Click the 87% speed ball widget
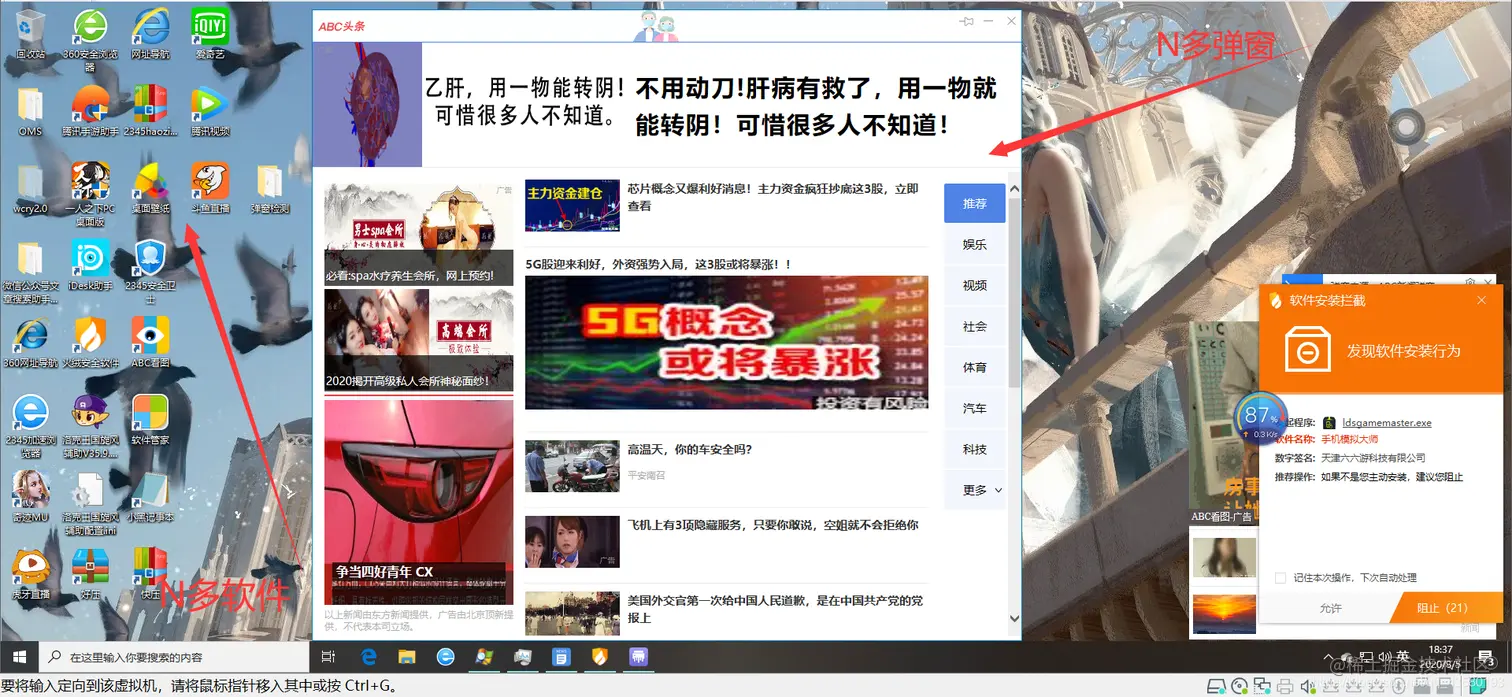1512x697 pixels. (x=1261, y=418)
